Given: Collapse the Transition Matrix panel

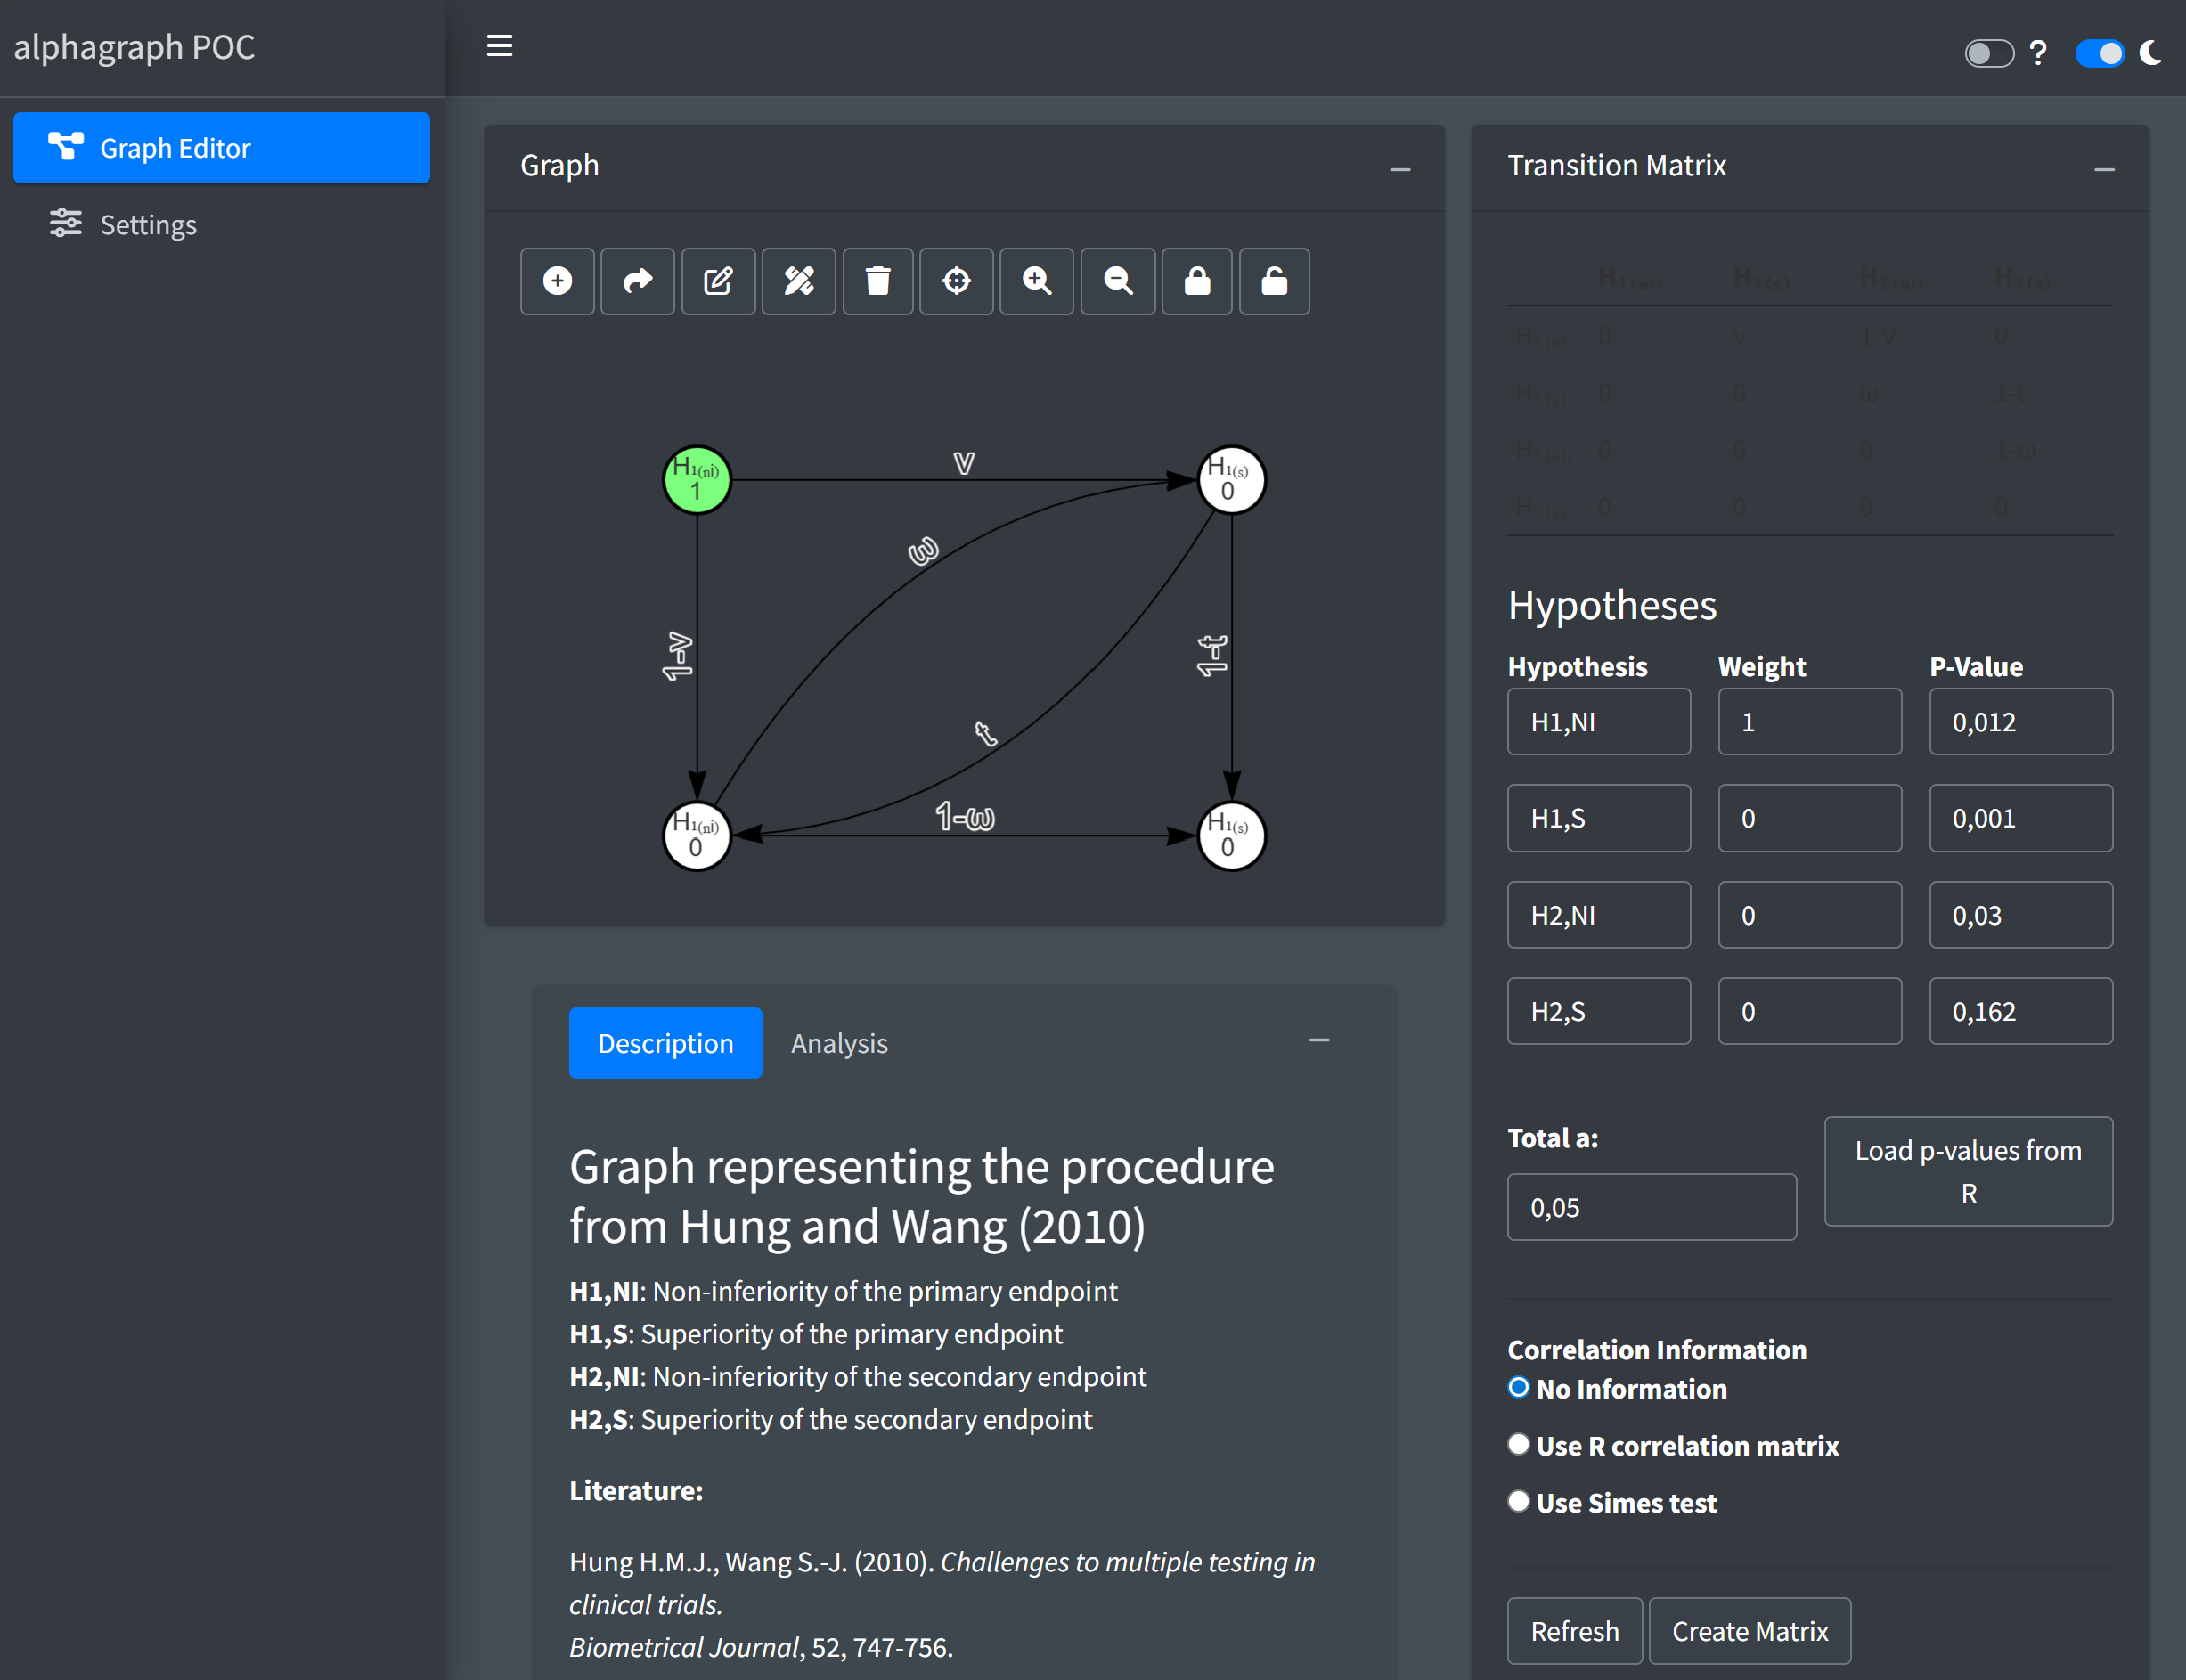Looking at the screenshot, I should [2104, 170].
